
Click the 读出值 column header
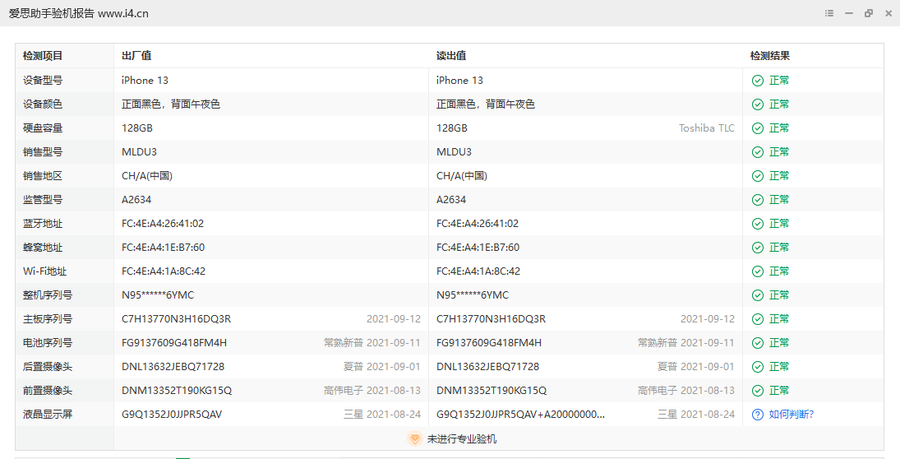coord(451,56)
